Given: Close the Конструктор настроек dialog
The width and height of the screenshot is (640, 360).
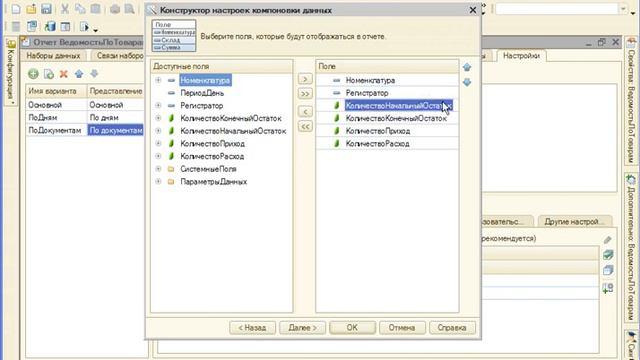Looking at the screenshot, I should (x=473, y=10).
